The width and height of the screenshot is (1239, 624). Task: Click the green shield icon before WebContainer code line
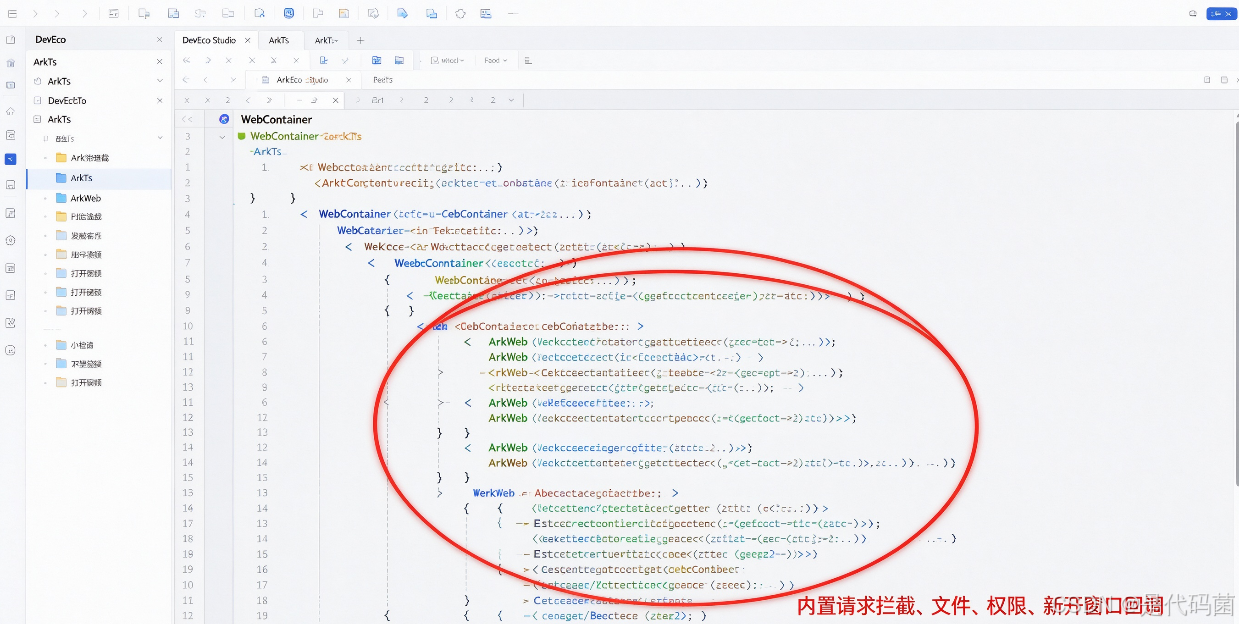pyautogui.click(x=241, y=136)
